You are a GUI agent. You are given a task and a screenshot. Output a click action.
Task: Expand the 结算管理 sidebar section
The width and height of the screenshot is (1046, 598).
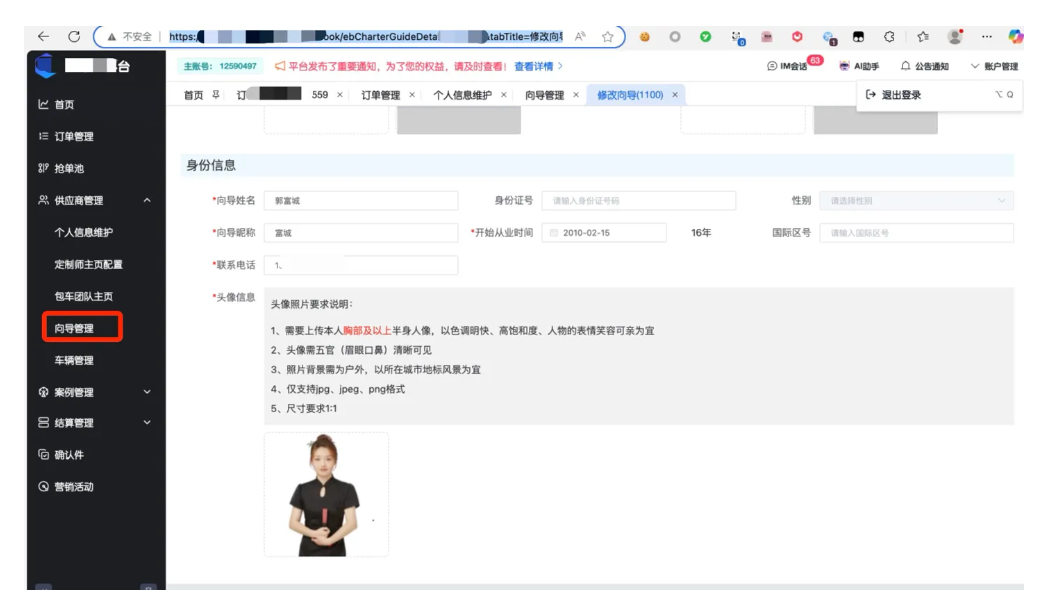147,423
